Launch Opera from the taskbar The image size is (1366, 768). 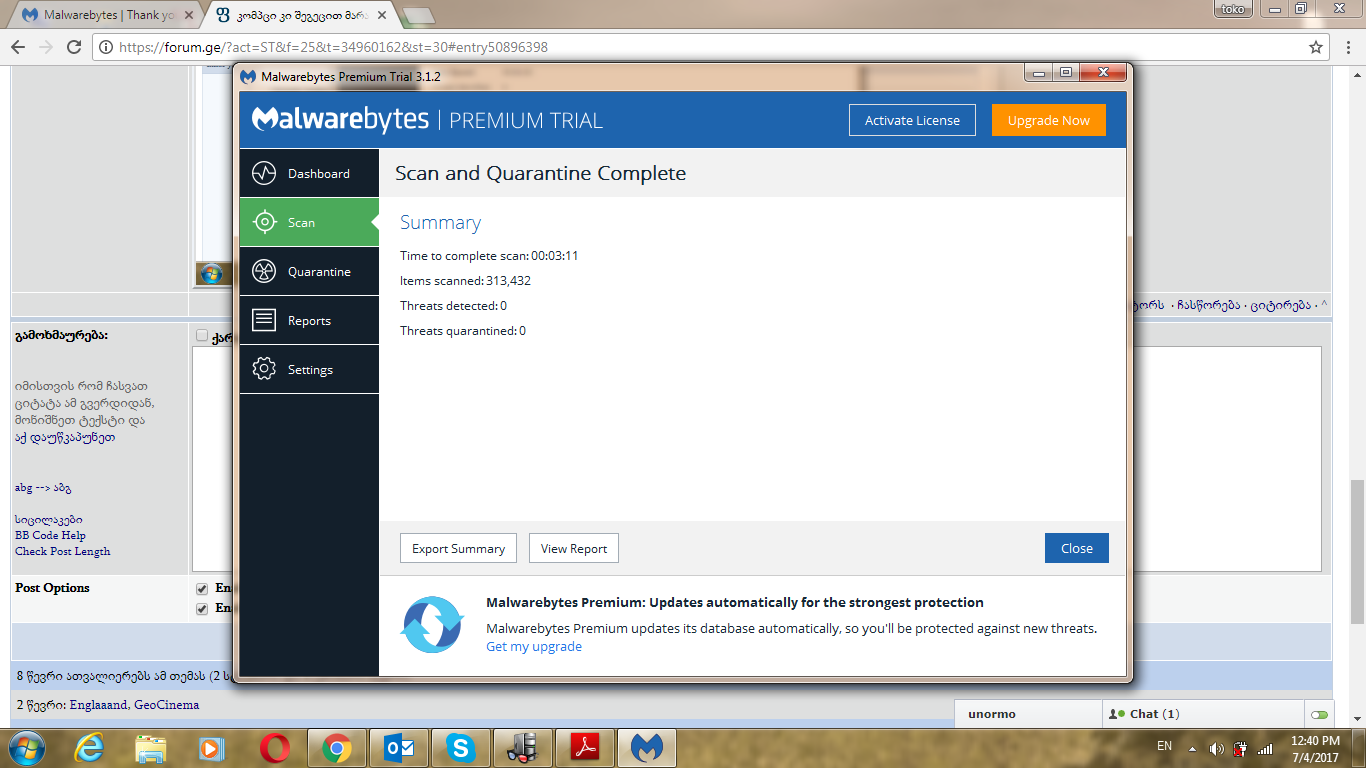point(274,748)
